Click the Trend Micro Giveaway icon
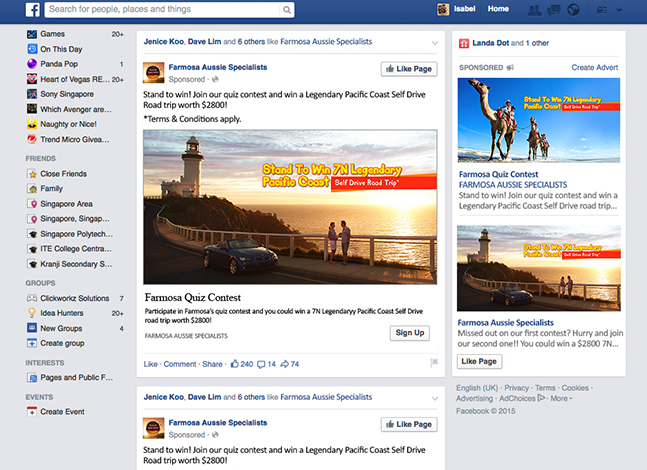The height and width of the screenshot is (470, 647). coord(32,139)
